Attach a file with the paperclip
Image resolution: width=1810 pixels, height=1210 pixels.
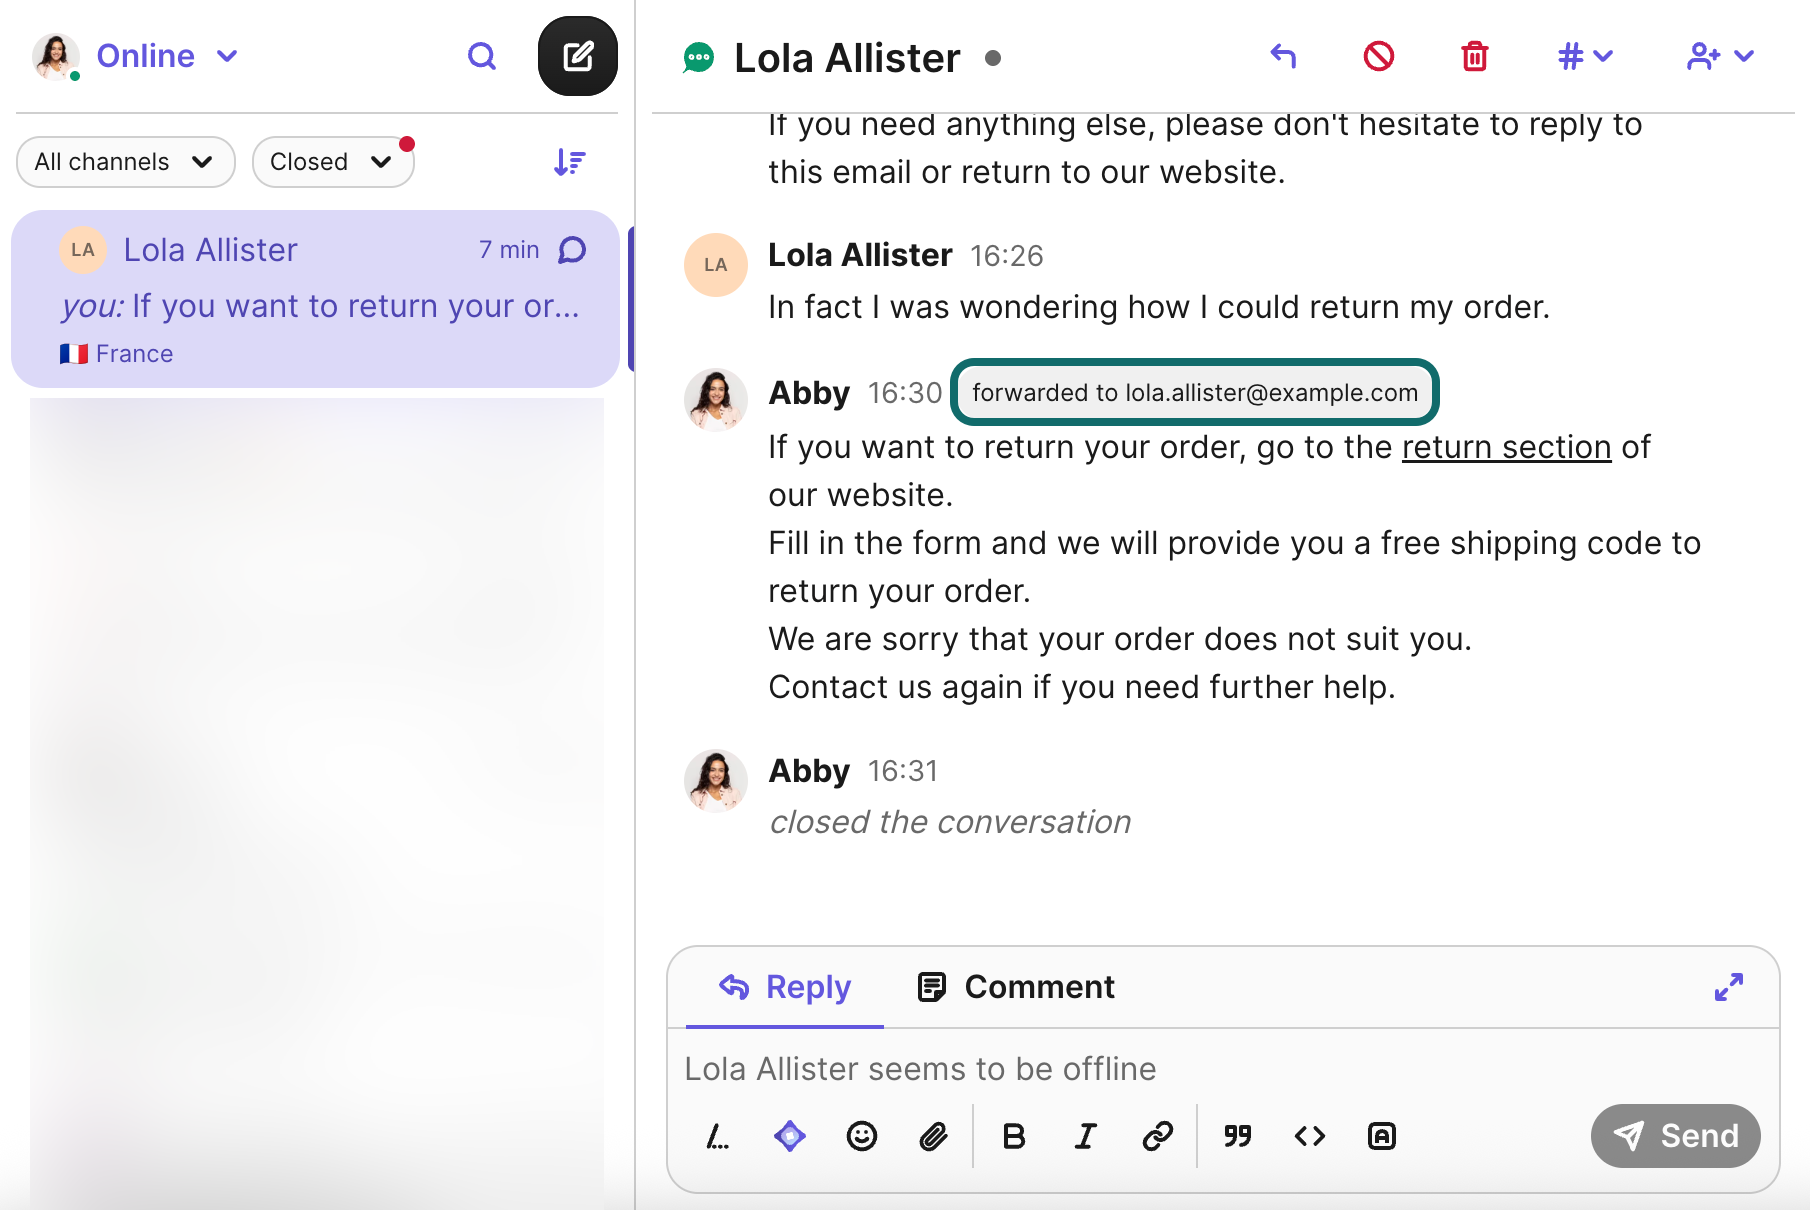pyautogui.click(x=933, y=1136)
